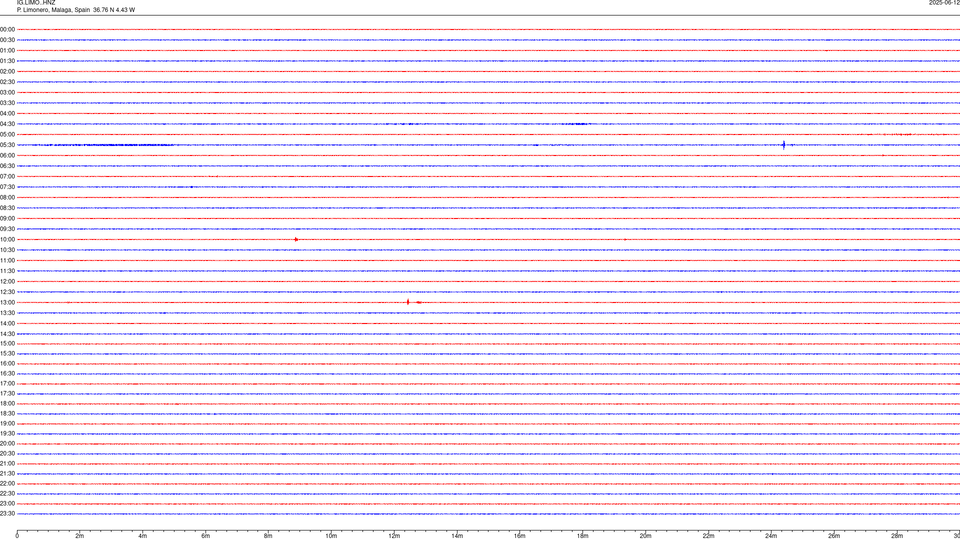
Task: Select the '15:00' row time label
Action: pos(7,343)
